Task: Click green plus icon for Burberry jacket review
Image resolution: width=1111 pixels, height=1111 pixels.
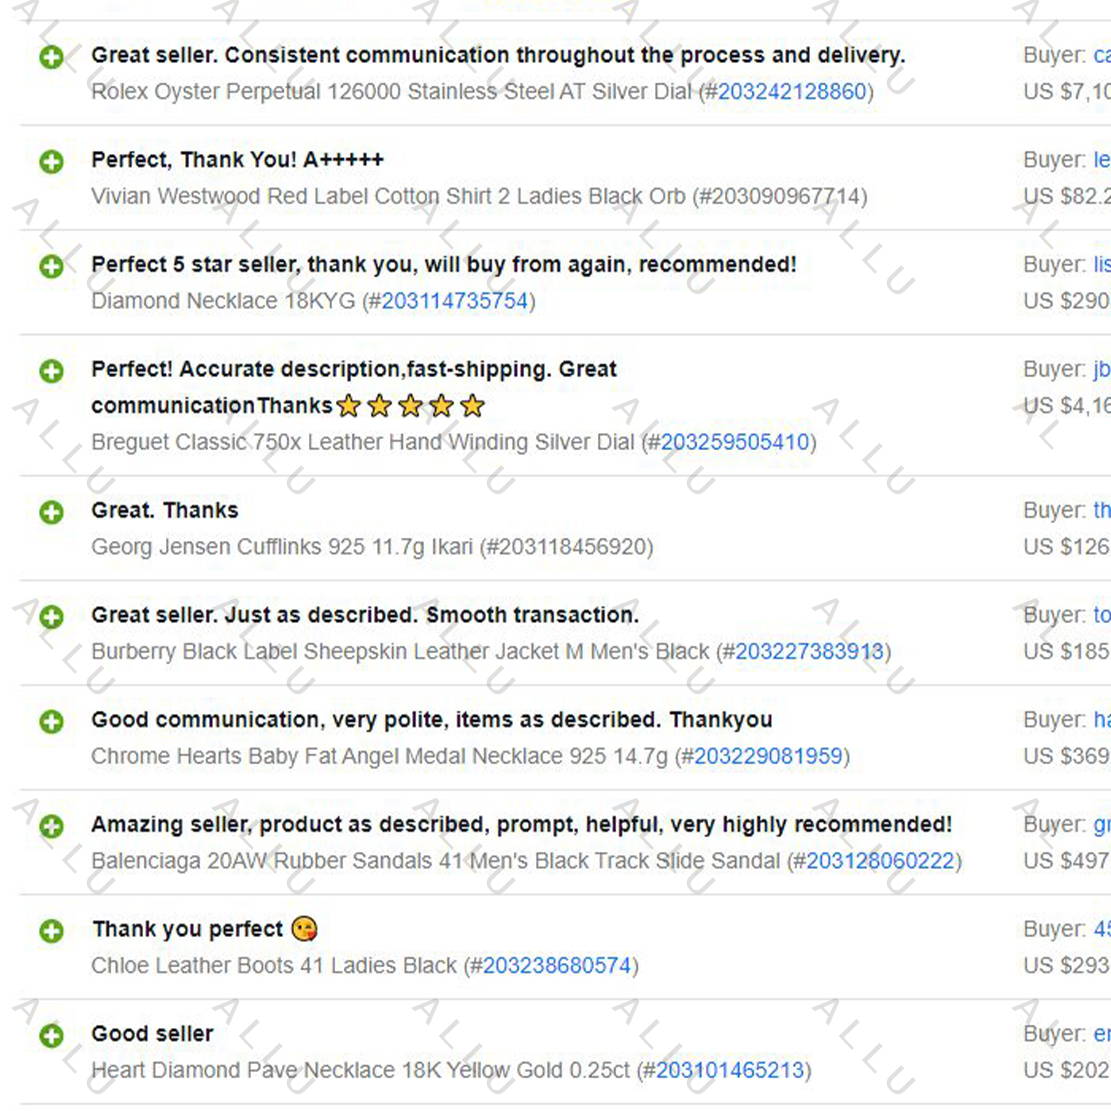Action: (x=51, y=616)
